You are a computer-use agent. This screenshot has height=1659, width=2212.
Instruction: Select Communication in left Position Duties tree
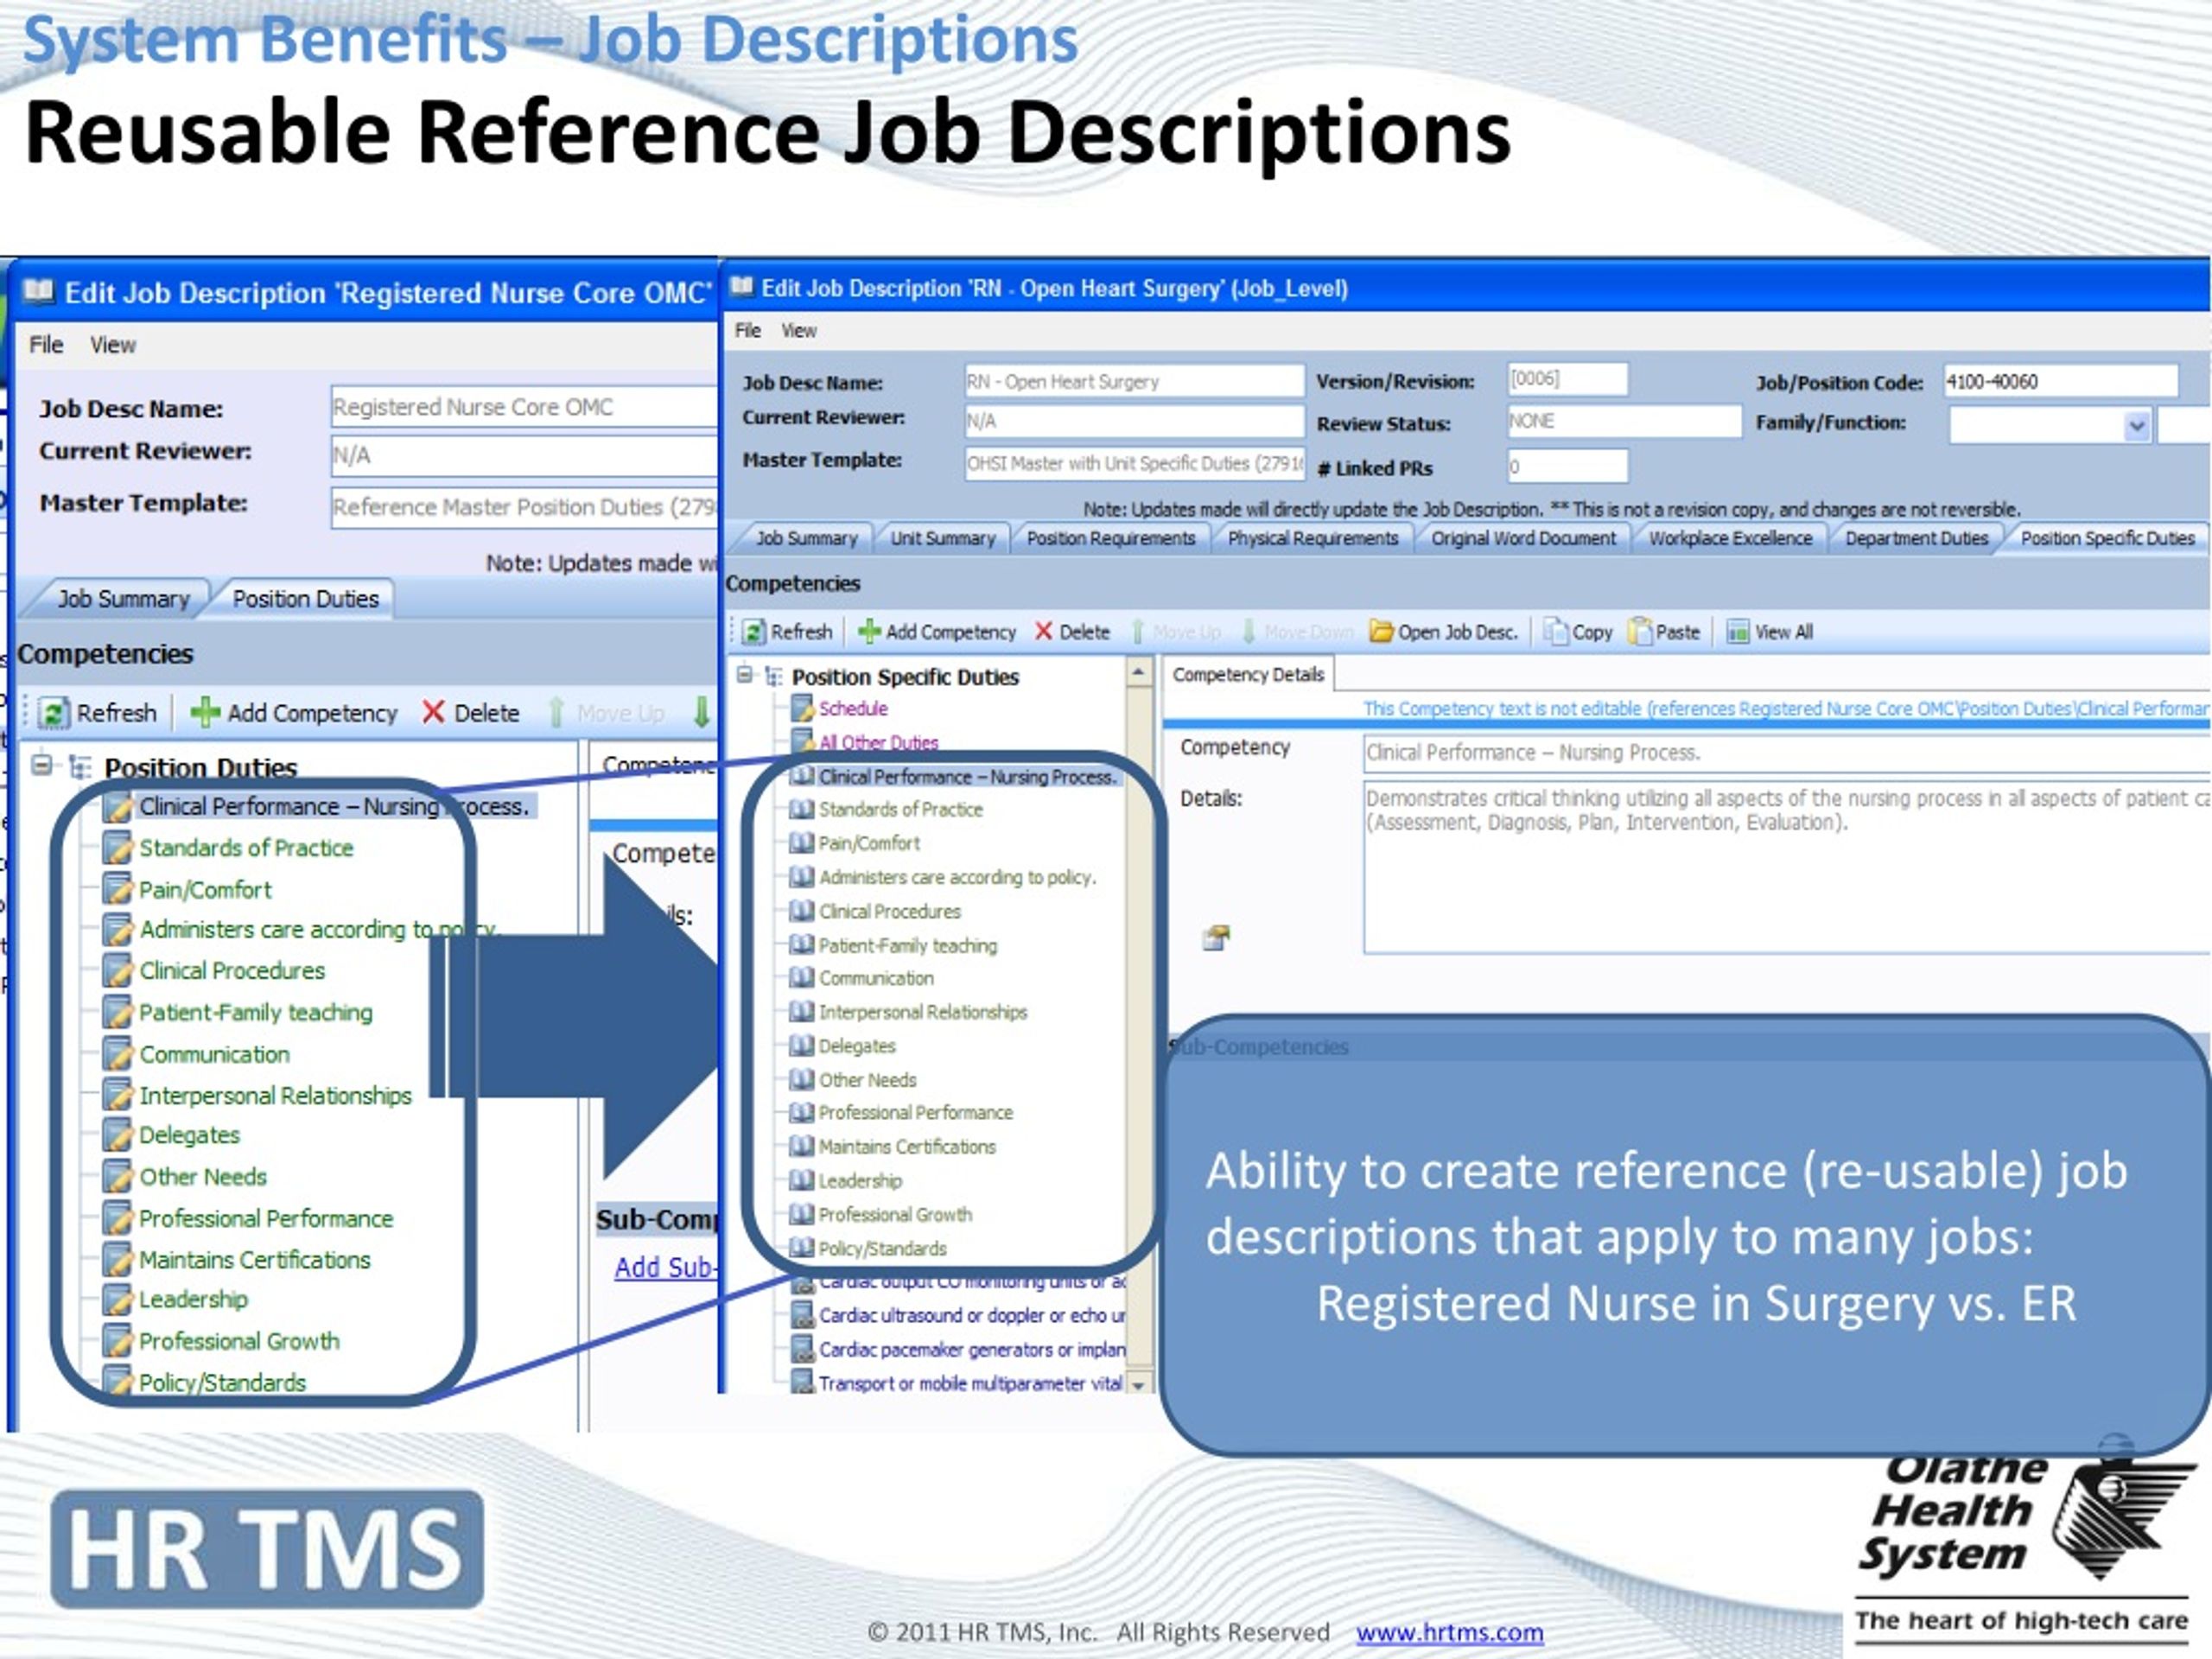coord(214,1055)
